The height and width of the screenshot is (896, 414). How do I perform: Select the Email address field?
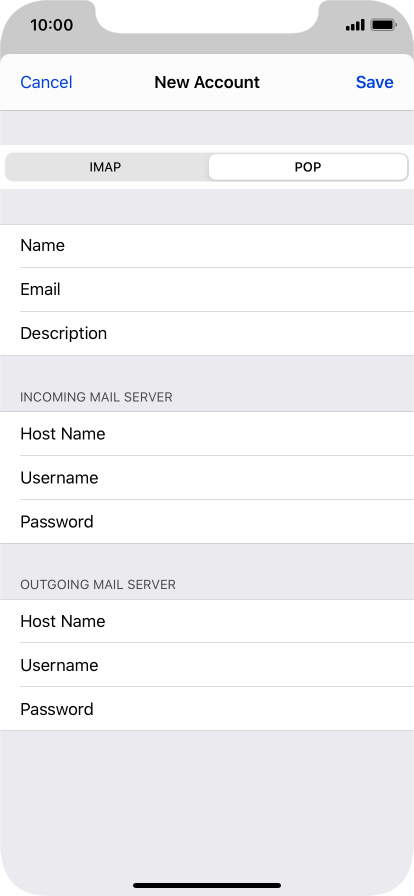tap(207, 290)
